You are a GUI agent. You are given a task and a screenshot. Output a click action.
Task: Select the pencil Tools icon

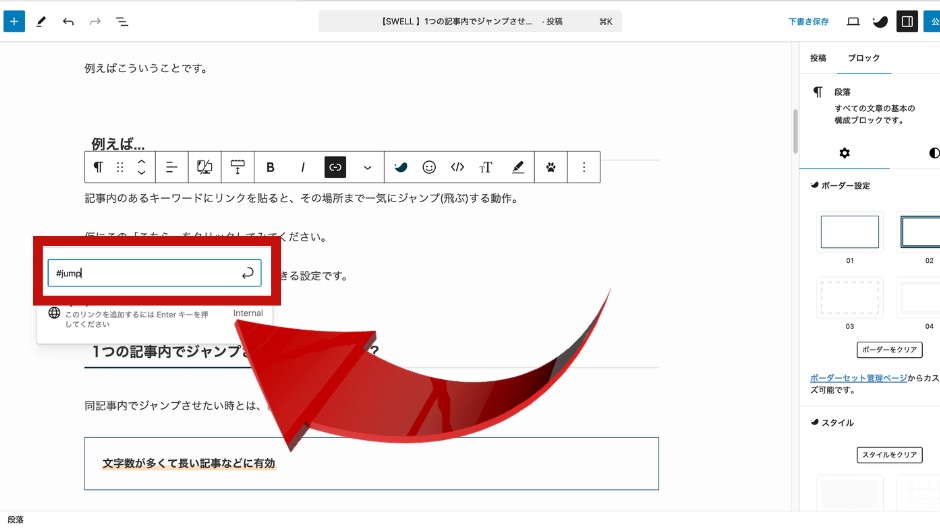coord(41,22)
